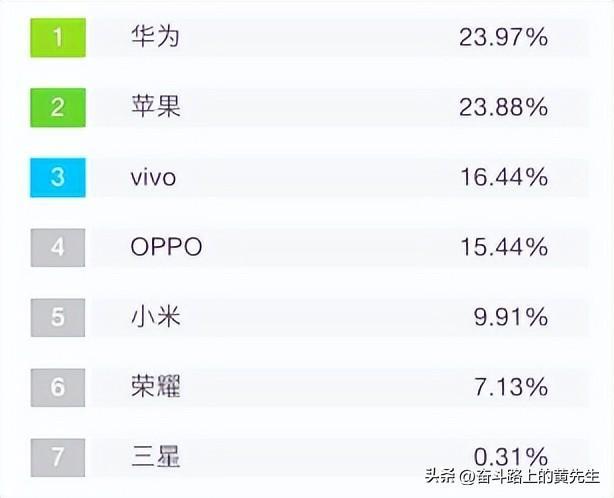Select the gray rank 5 badge

[57, 317]
